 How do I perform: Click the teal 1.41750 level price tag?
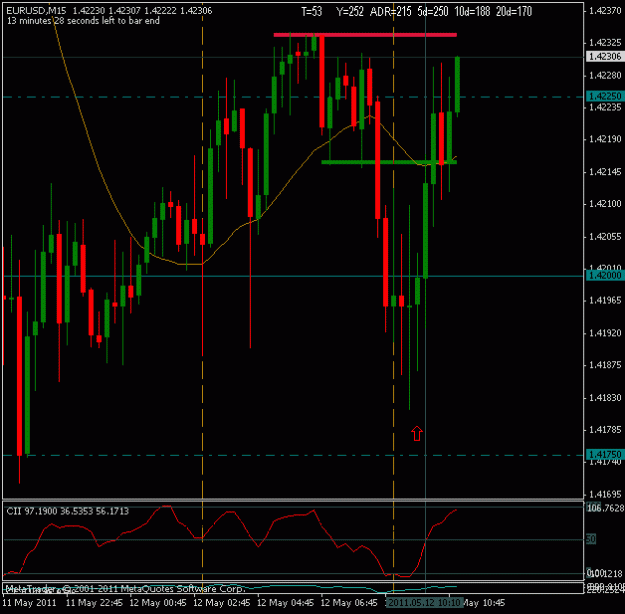605,455
